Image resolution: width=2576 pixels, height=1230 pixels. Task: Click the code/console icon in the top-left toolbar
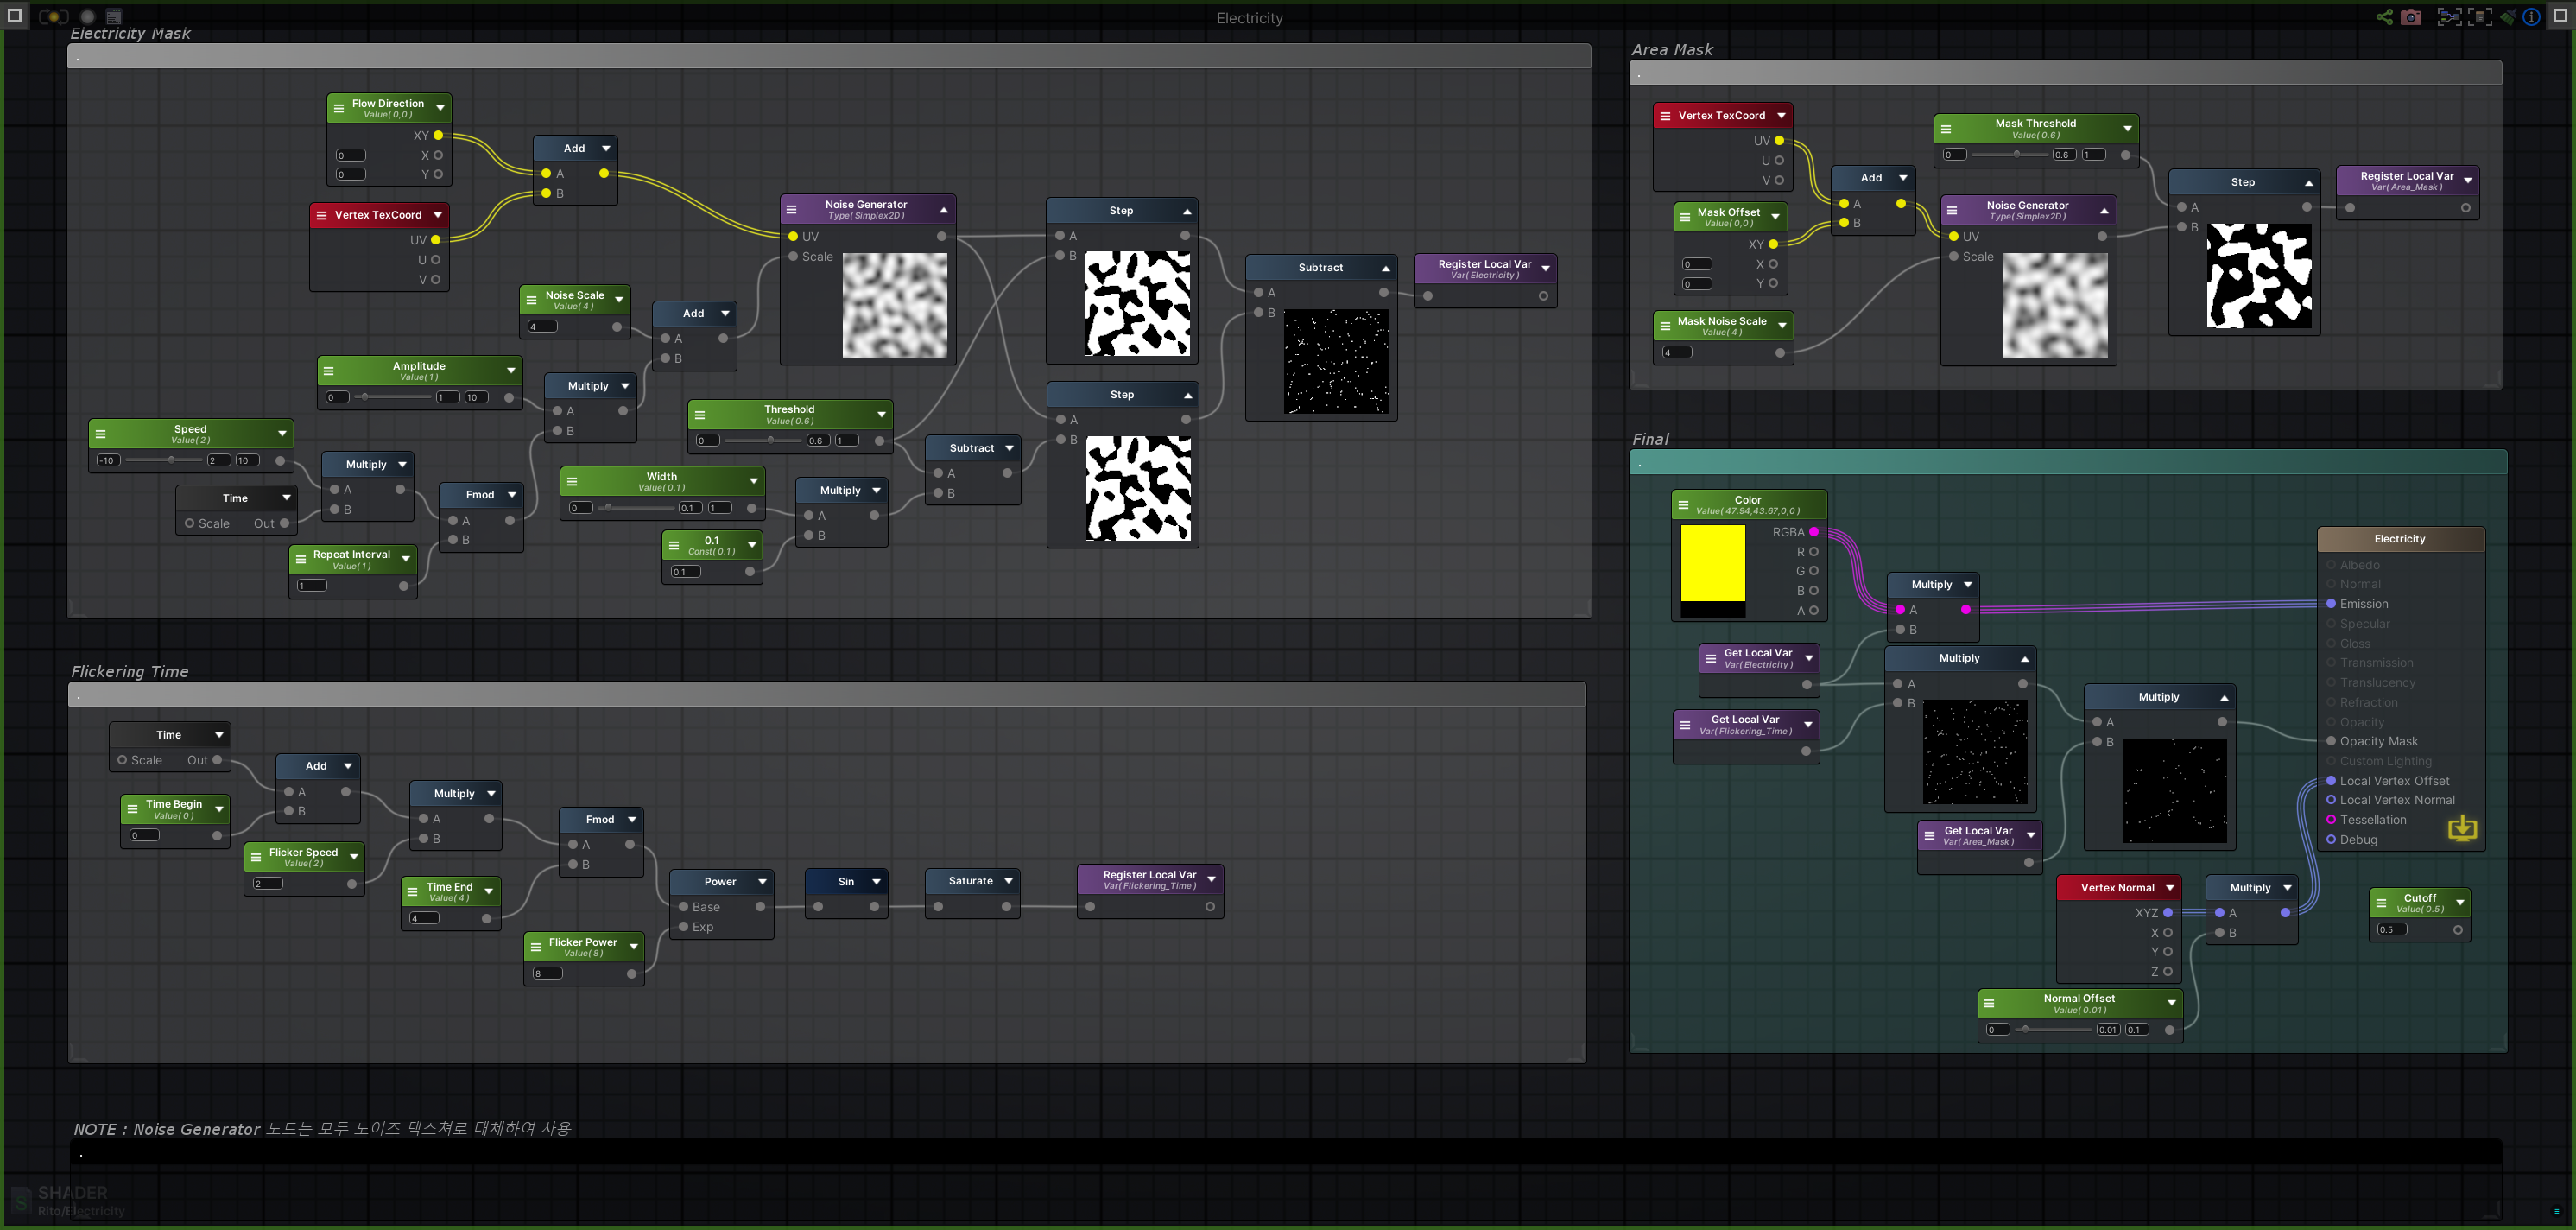114,16
